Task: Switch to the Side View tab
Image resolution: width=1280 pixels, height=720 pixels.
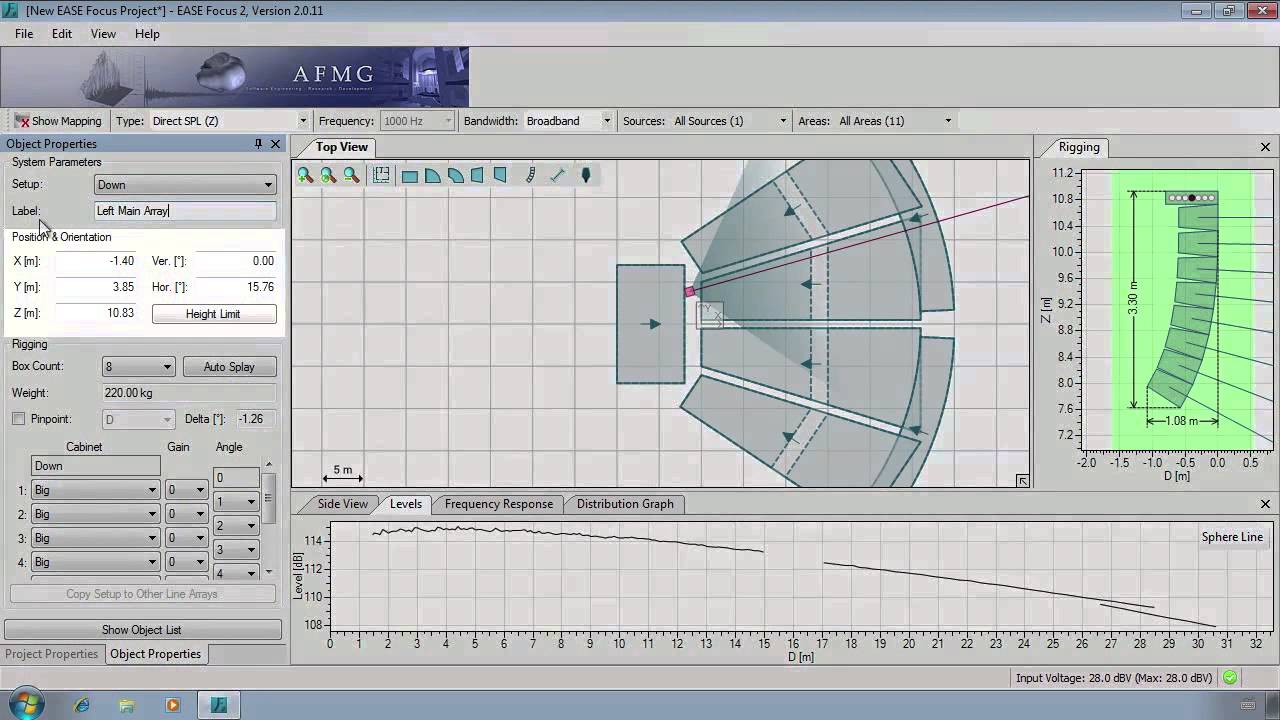Action: coord(342,504)
